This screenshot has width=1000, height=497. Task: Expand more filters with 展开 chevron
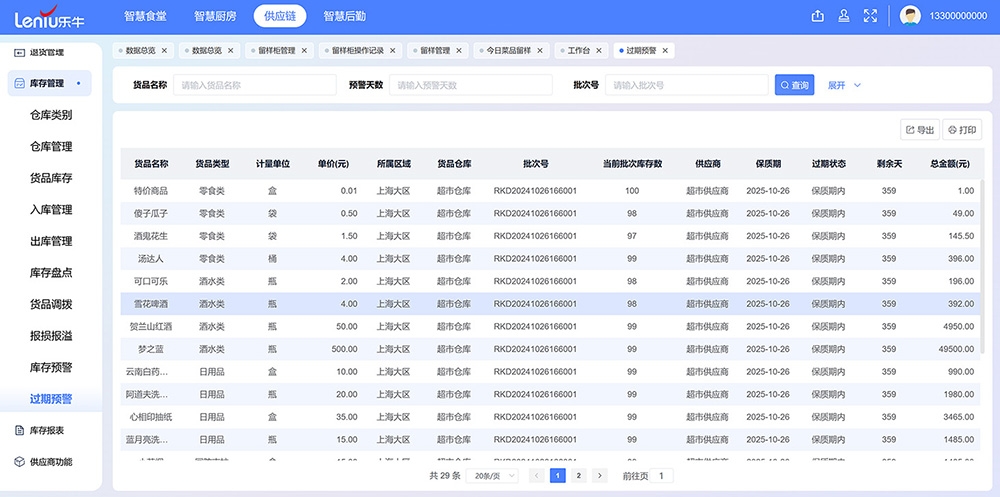point(857,86)
